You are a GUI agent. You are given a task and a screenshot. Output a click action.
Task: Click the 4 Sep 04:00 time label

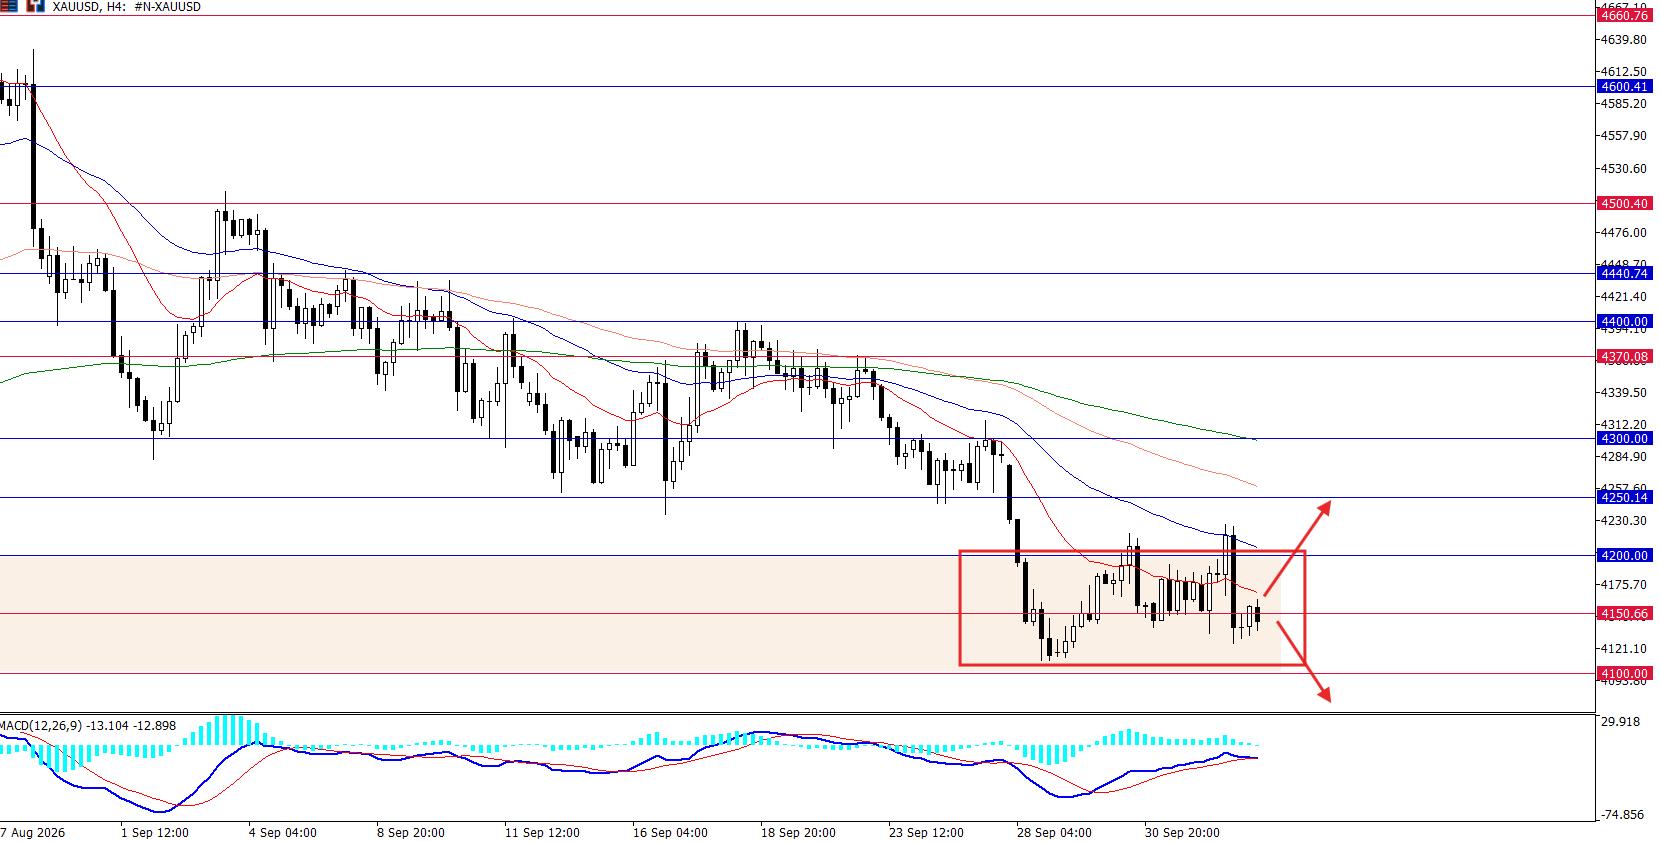tap(283, 833)
